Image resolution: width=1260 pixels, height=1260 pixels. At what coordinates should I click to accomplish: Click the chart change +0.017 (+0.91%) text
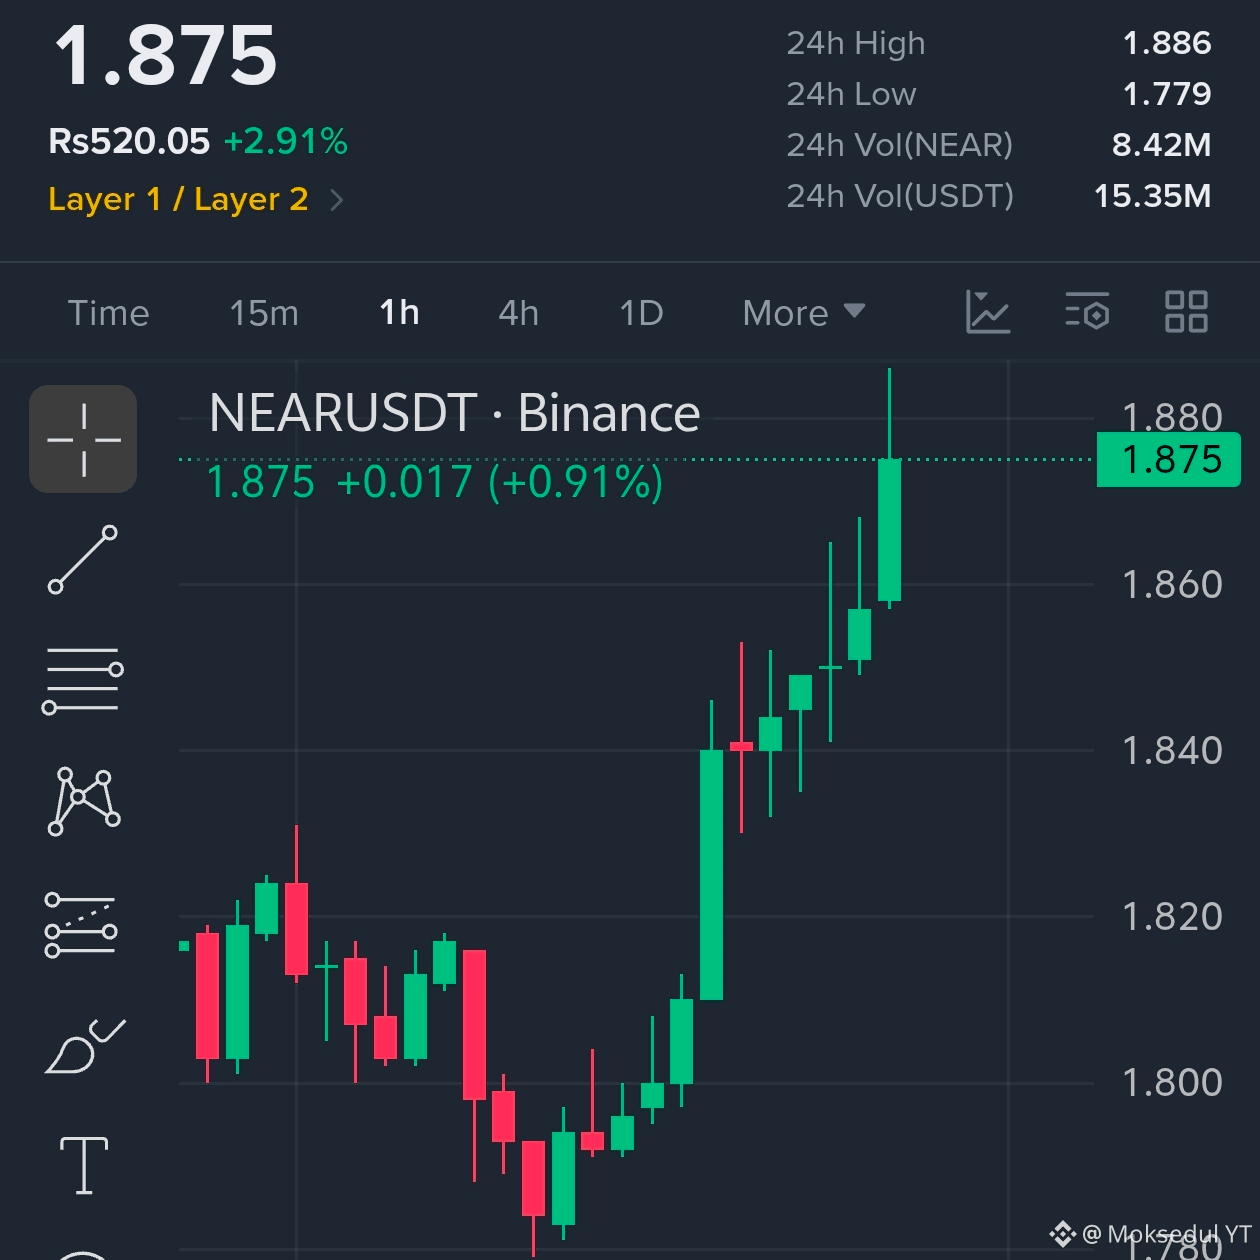point(500,482)
